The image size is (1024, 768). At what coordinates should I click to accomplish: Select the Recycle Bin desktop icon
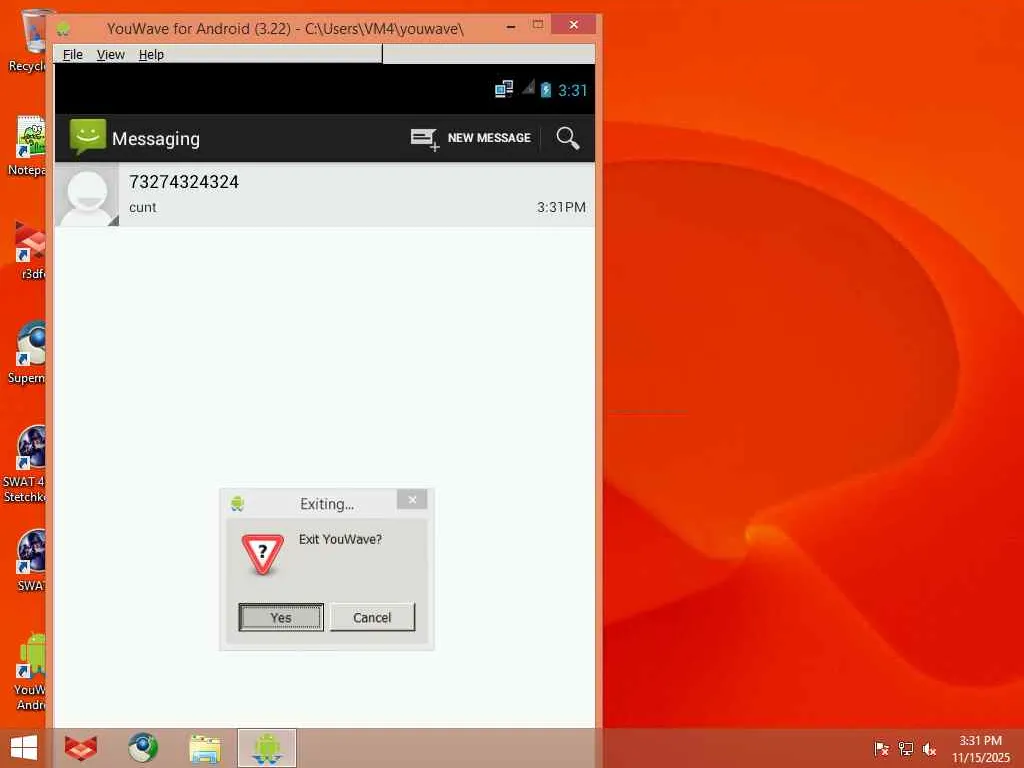(27, 40)
